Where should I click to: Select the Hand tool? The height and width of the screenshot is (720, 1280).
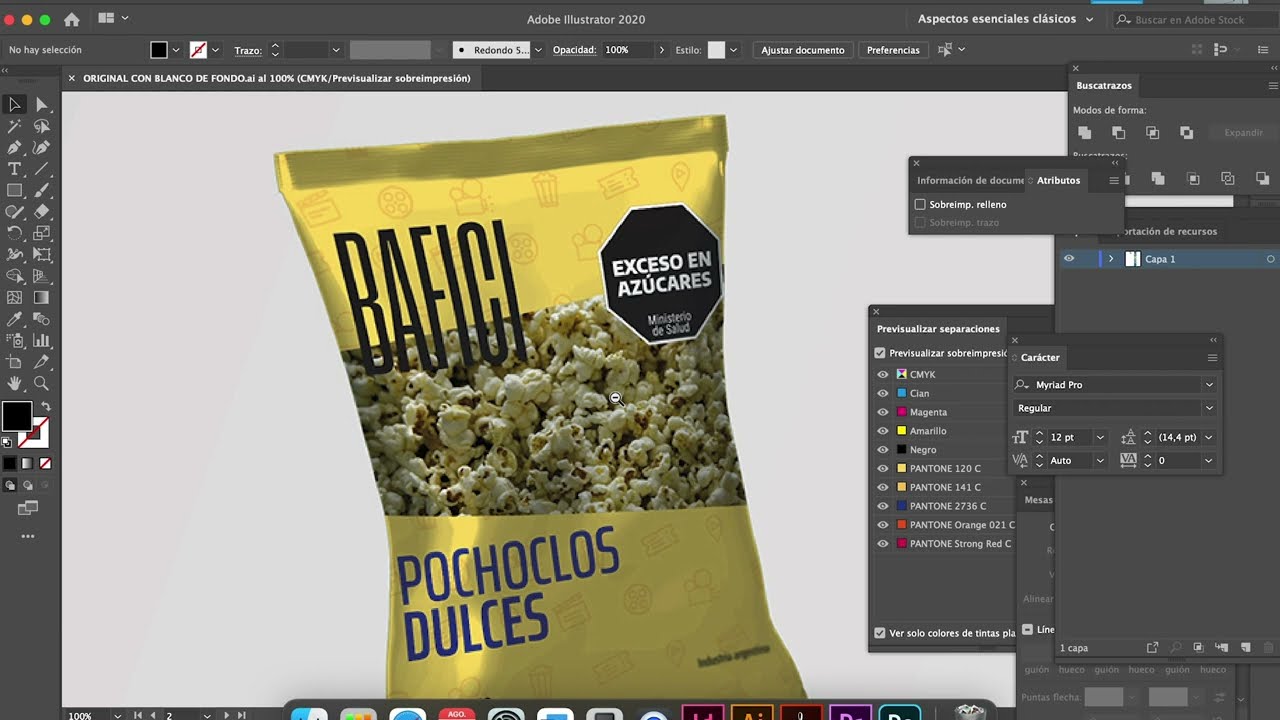tap(15, 383)
